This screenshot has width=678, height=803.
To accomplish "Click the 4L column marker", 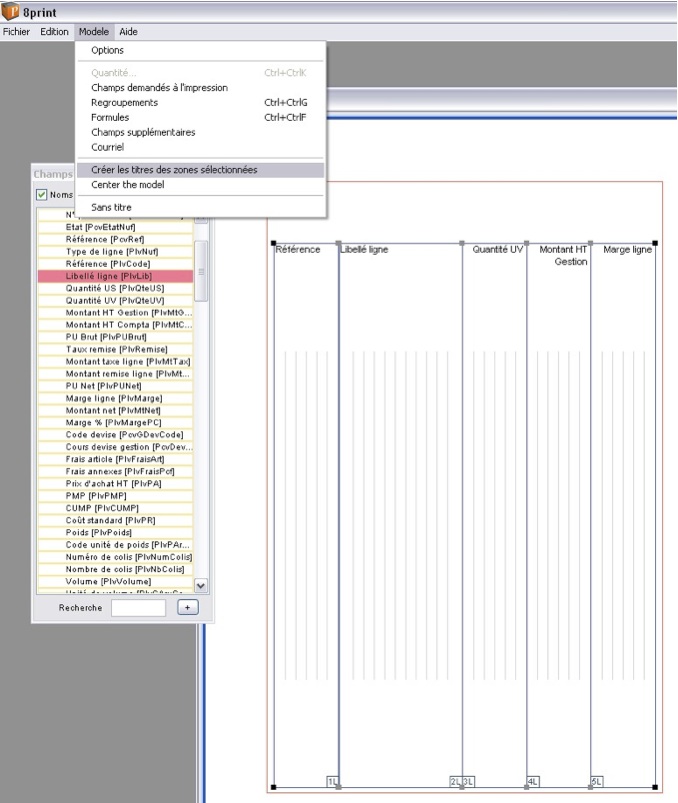I will coord(533,781).
